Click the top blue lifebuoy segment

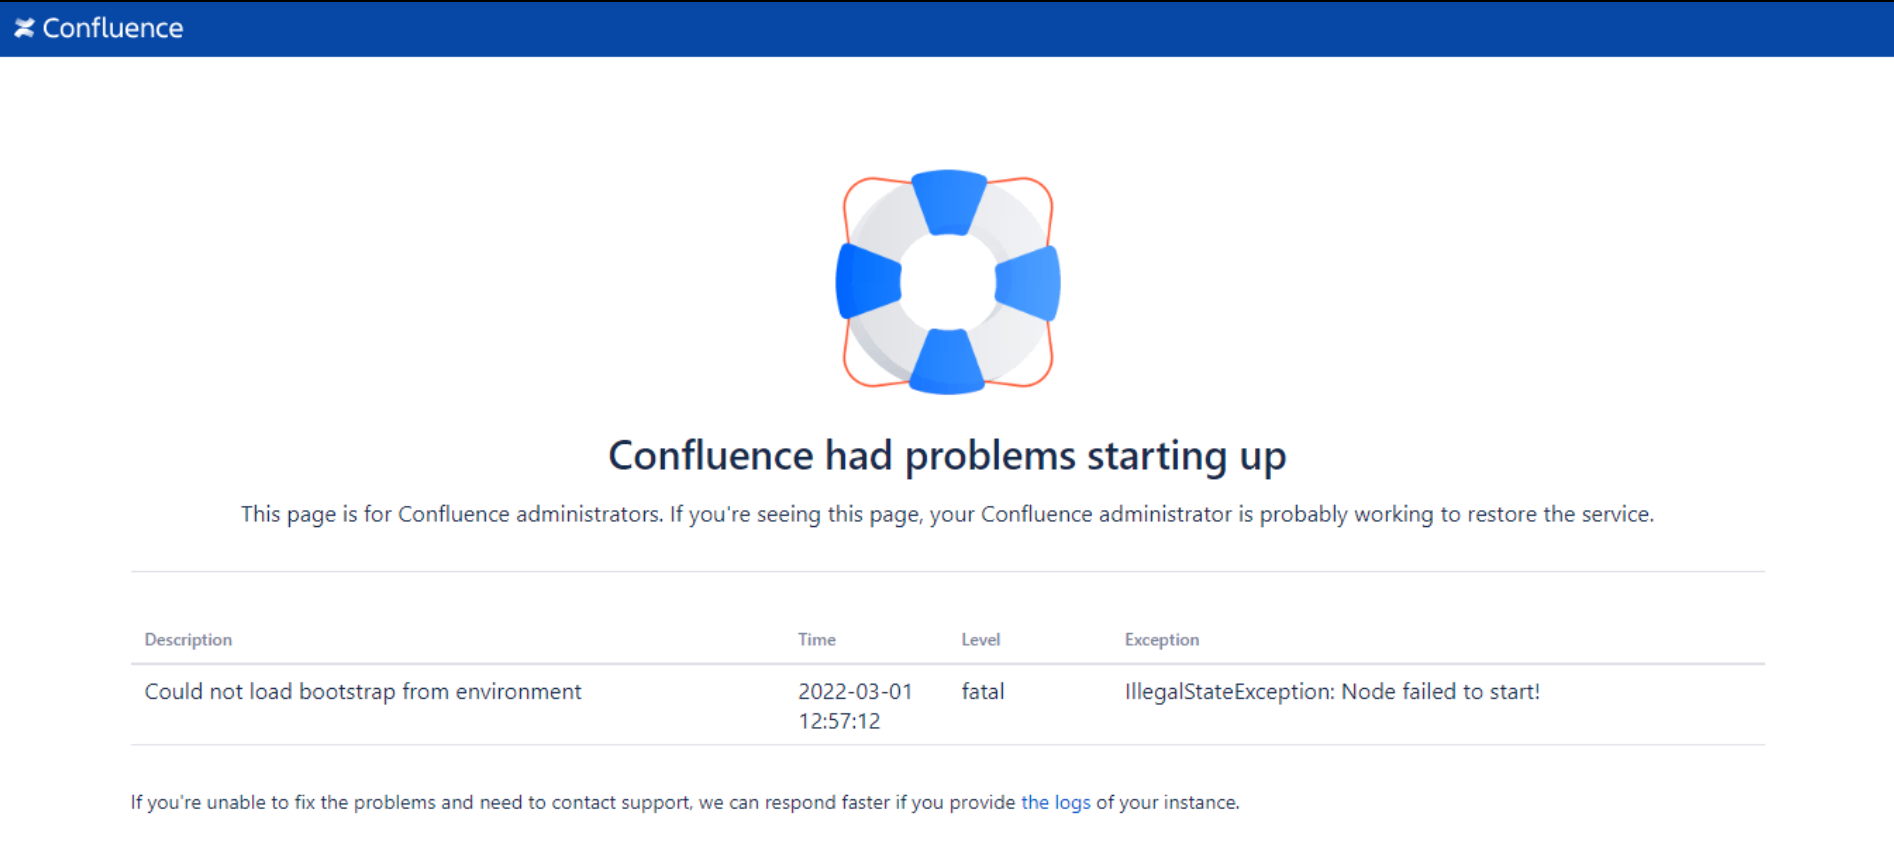[949, 202]
